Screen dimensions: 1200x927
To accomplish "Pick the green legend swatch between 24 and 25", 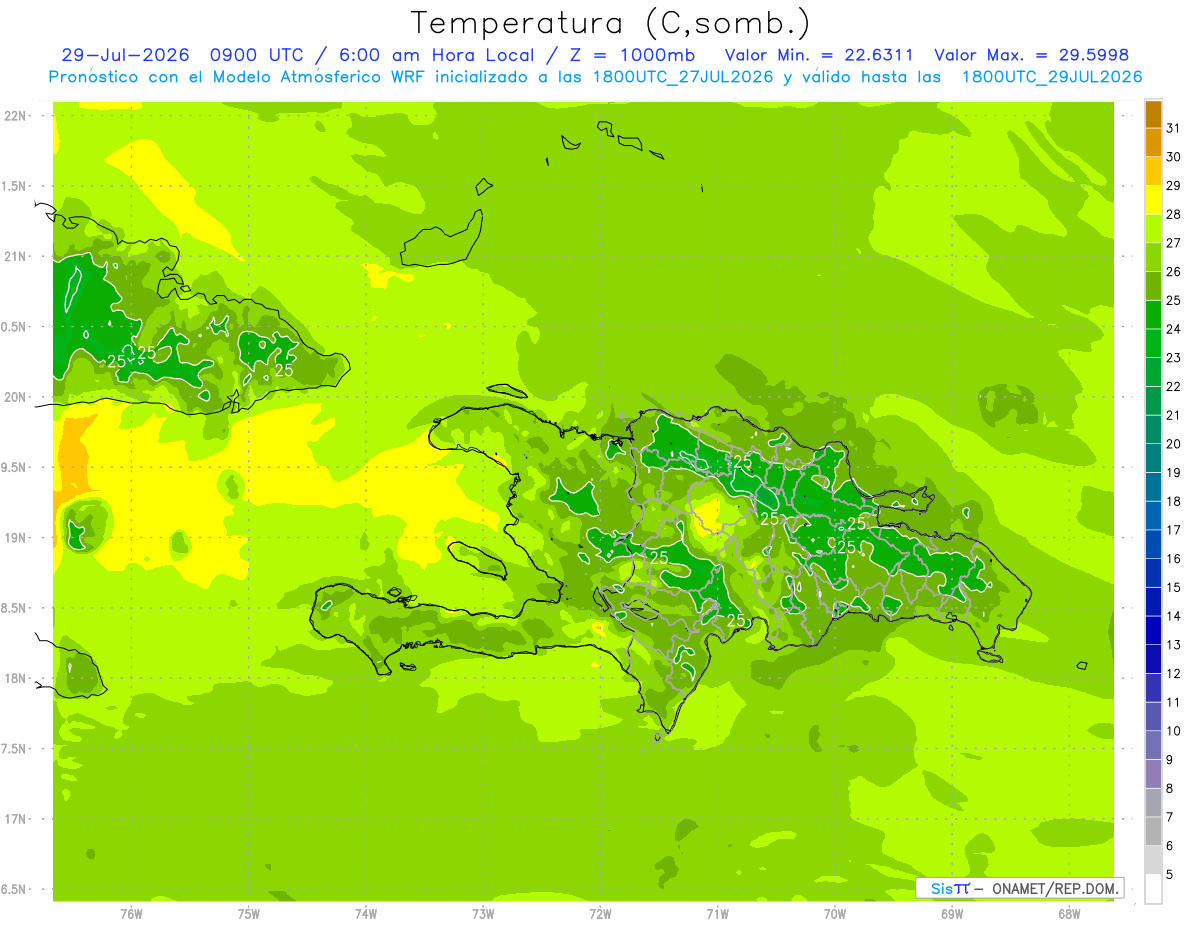I will (x=1153, y=315).
